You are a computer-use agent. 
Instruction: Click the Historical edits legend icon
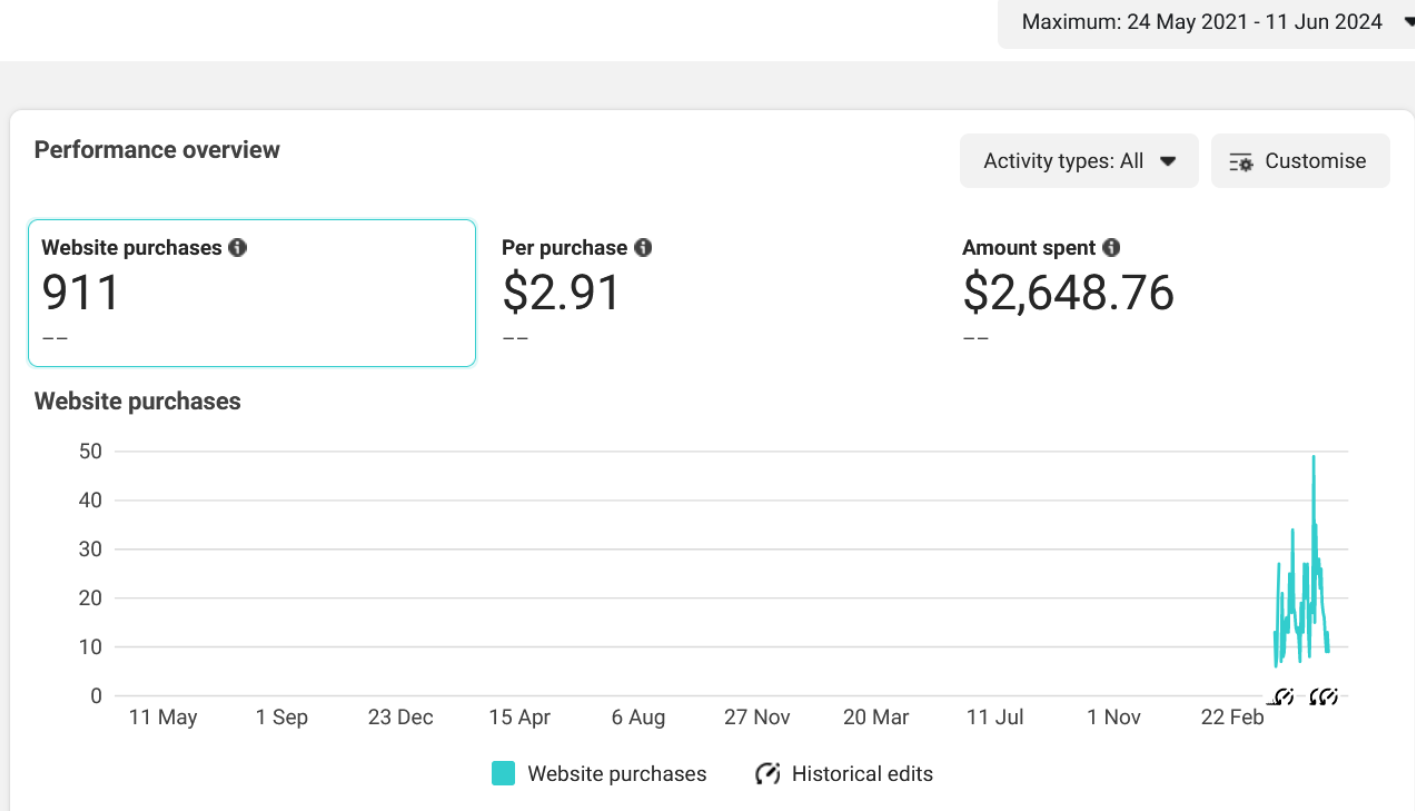click(767, 774)
